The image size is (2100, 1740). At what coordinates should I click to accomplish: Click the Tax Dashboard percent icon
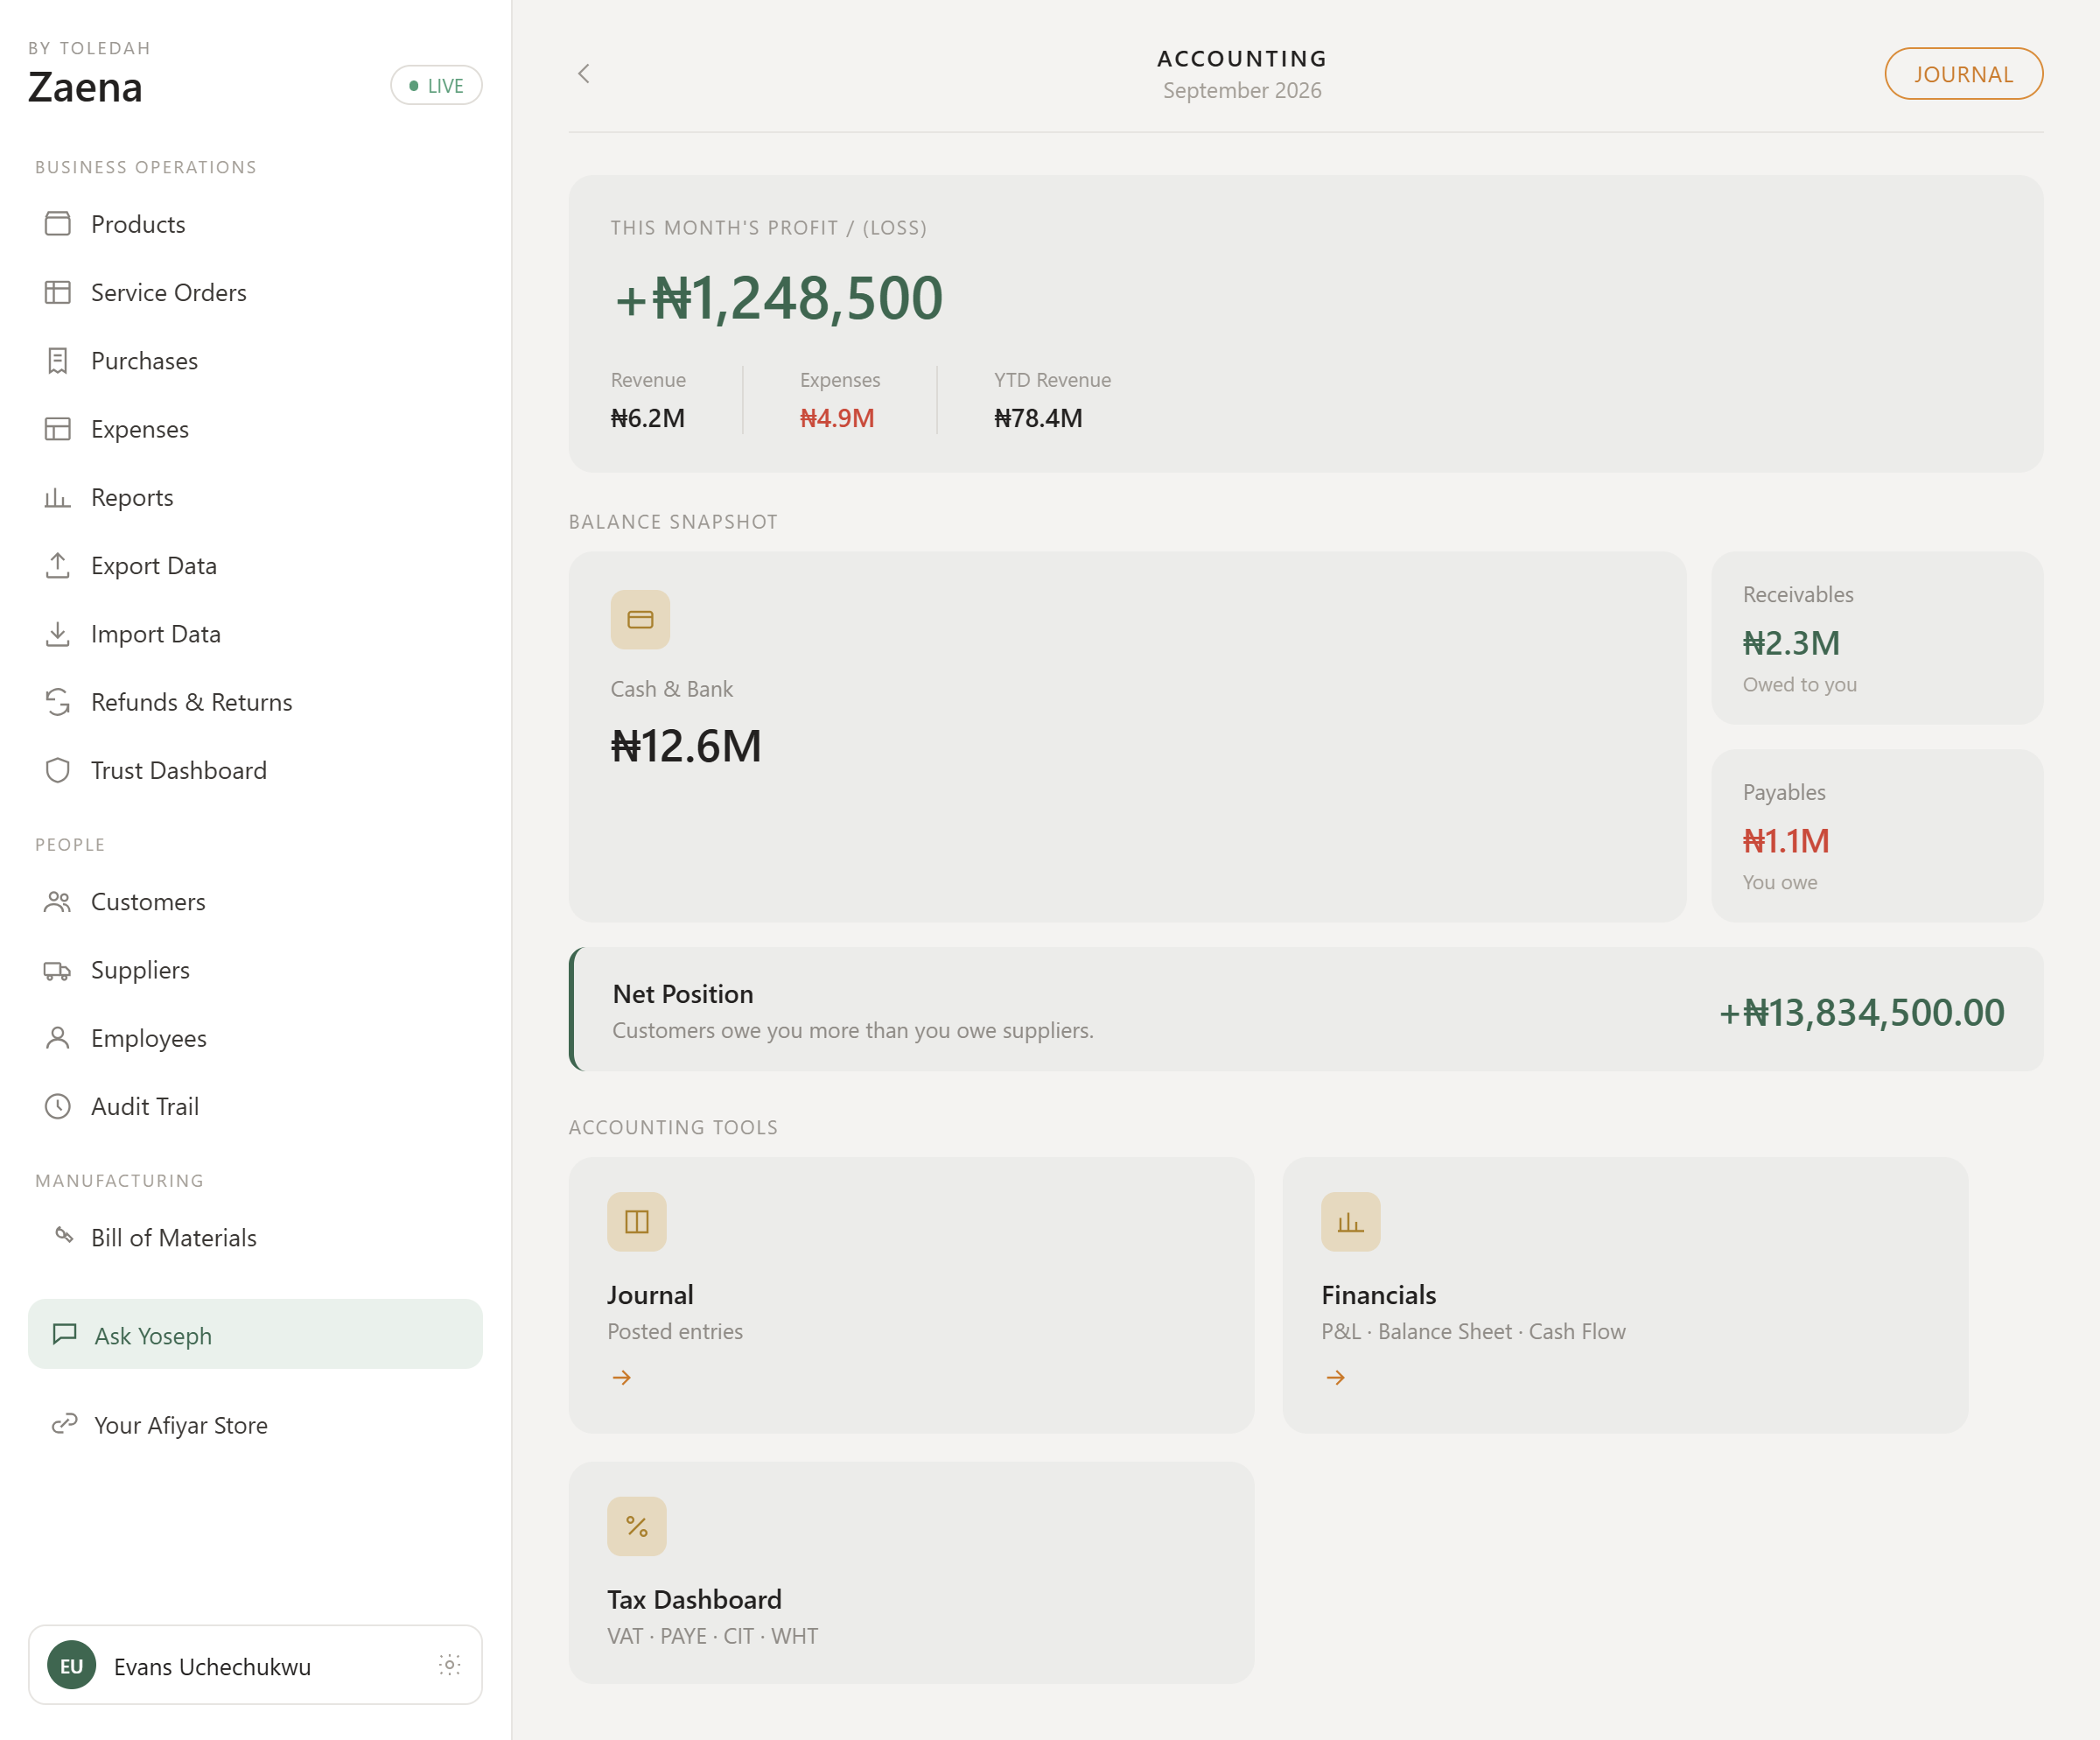click(637, 1526)
